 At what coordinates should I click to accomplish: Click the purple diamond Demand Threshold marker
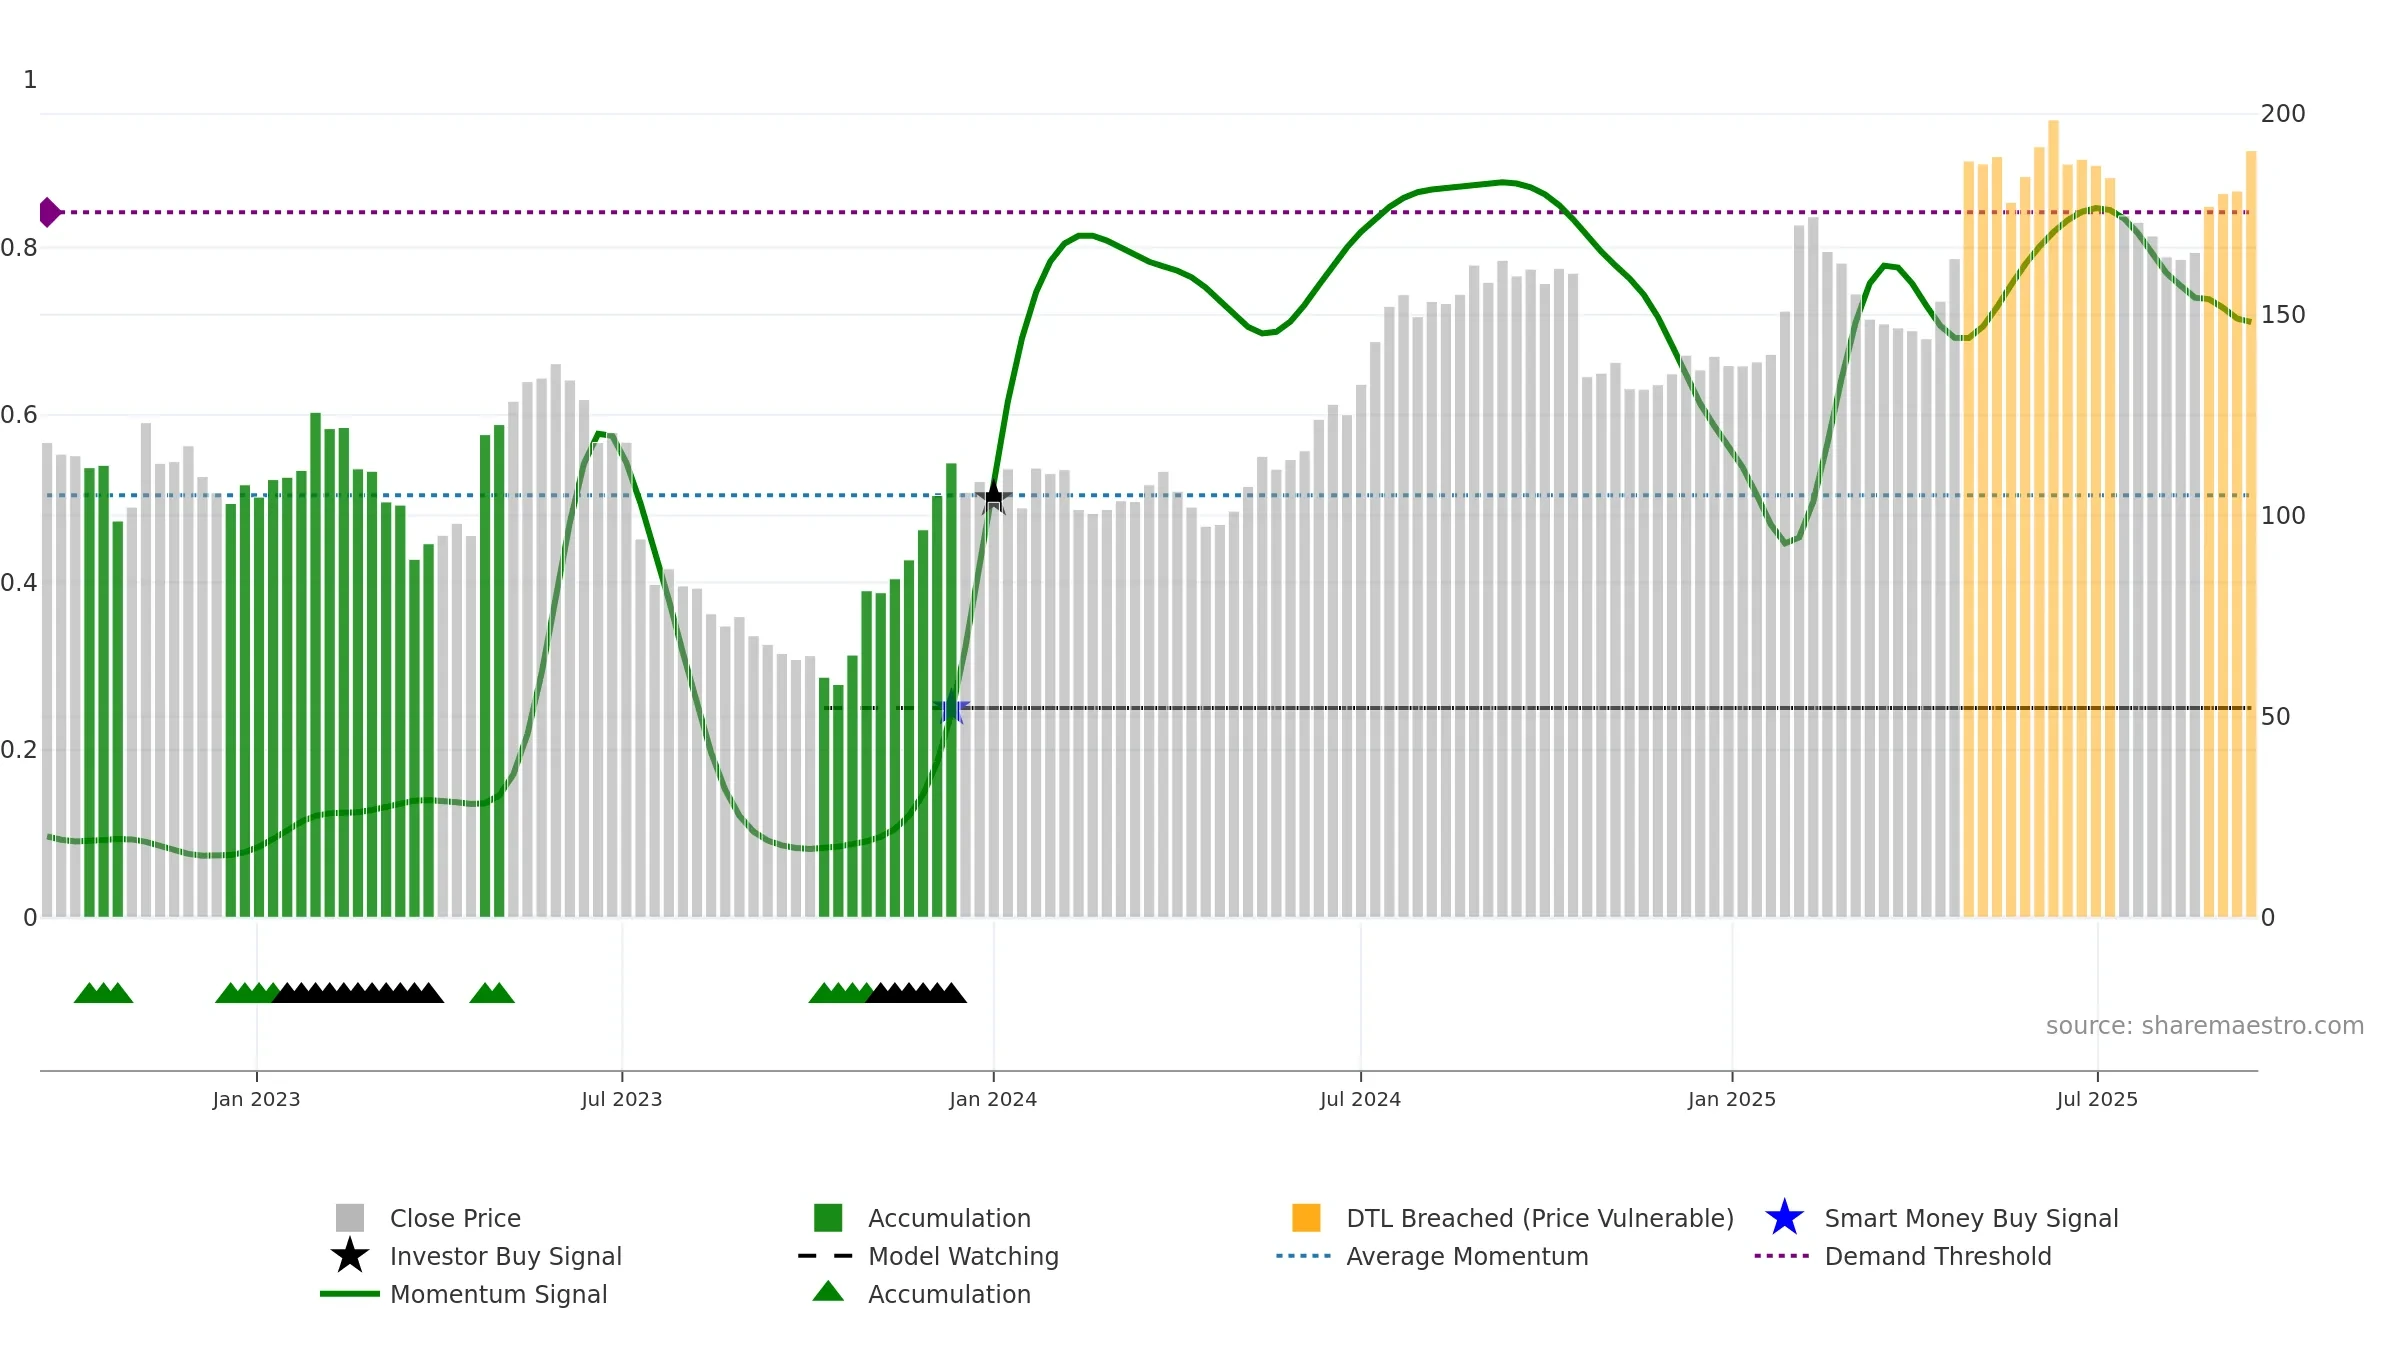[49, 212]
